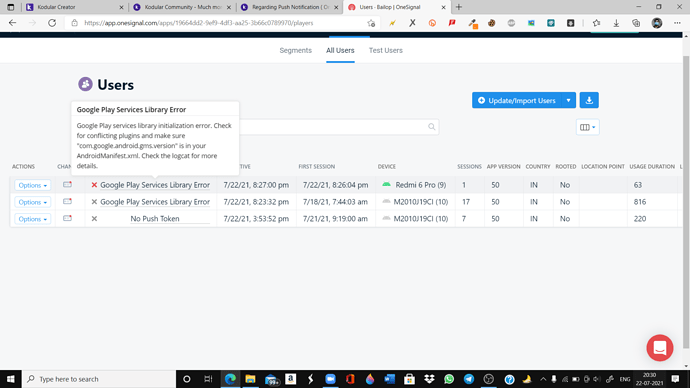The width and height of the screenshot is (690, 388).
Task: Select the All Users tab
Action: click(x=340, y=50)
